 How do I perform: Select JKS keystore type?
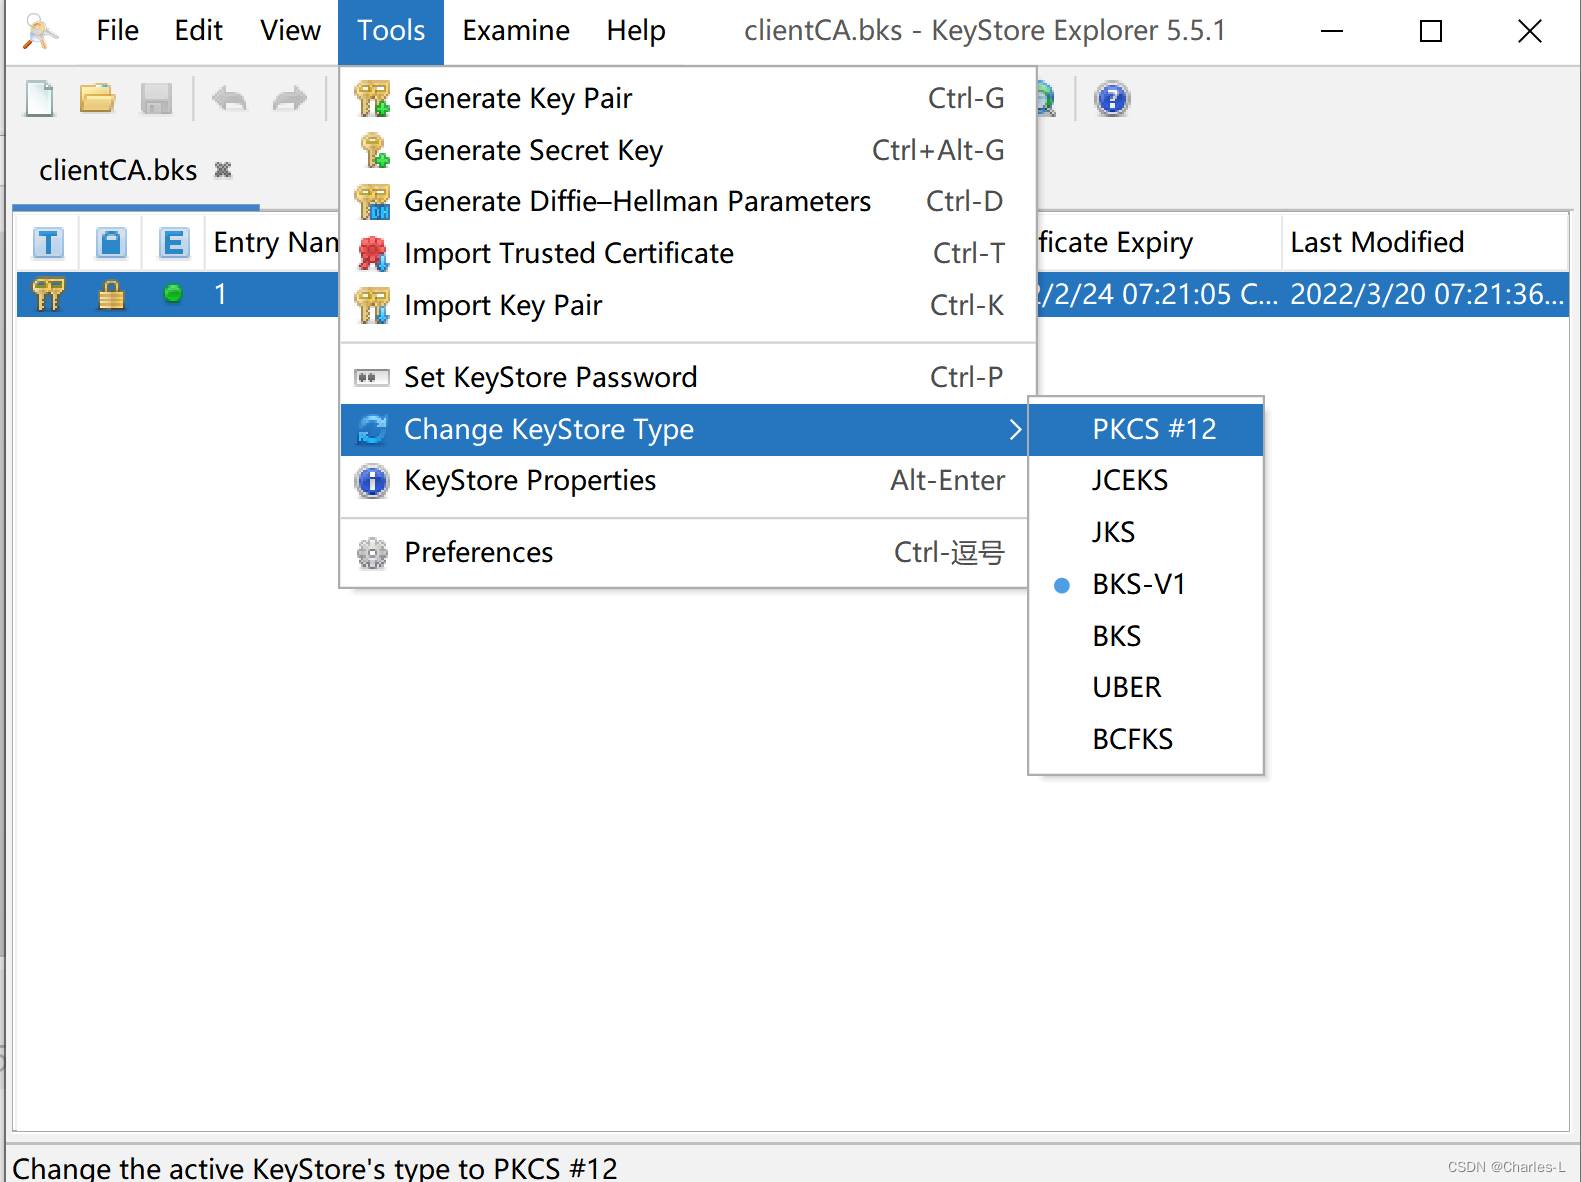pos(1146,532)
